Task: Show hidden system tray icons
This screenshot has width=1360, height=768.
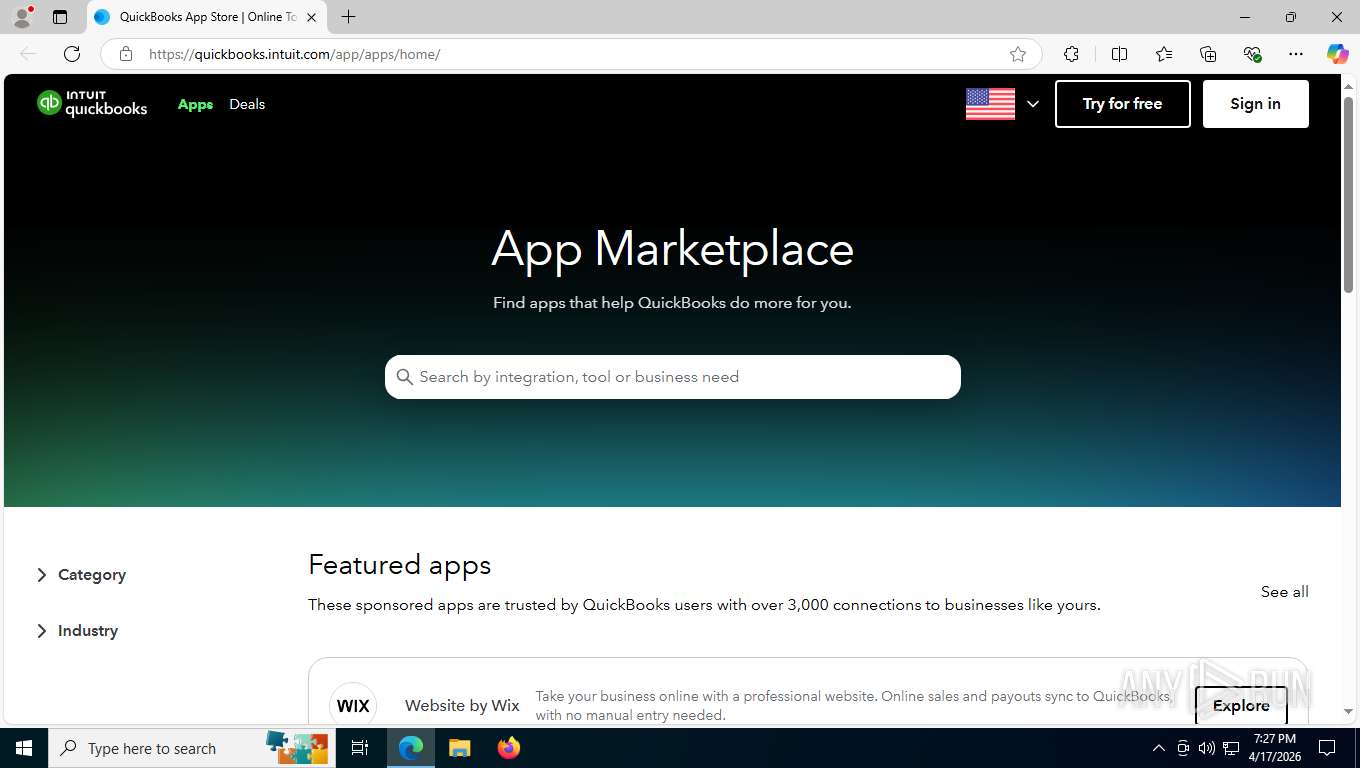Action: click(x=1159, y=748)
